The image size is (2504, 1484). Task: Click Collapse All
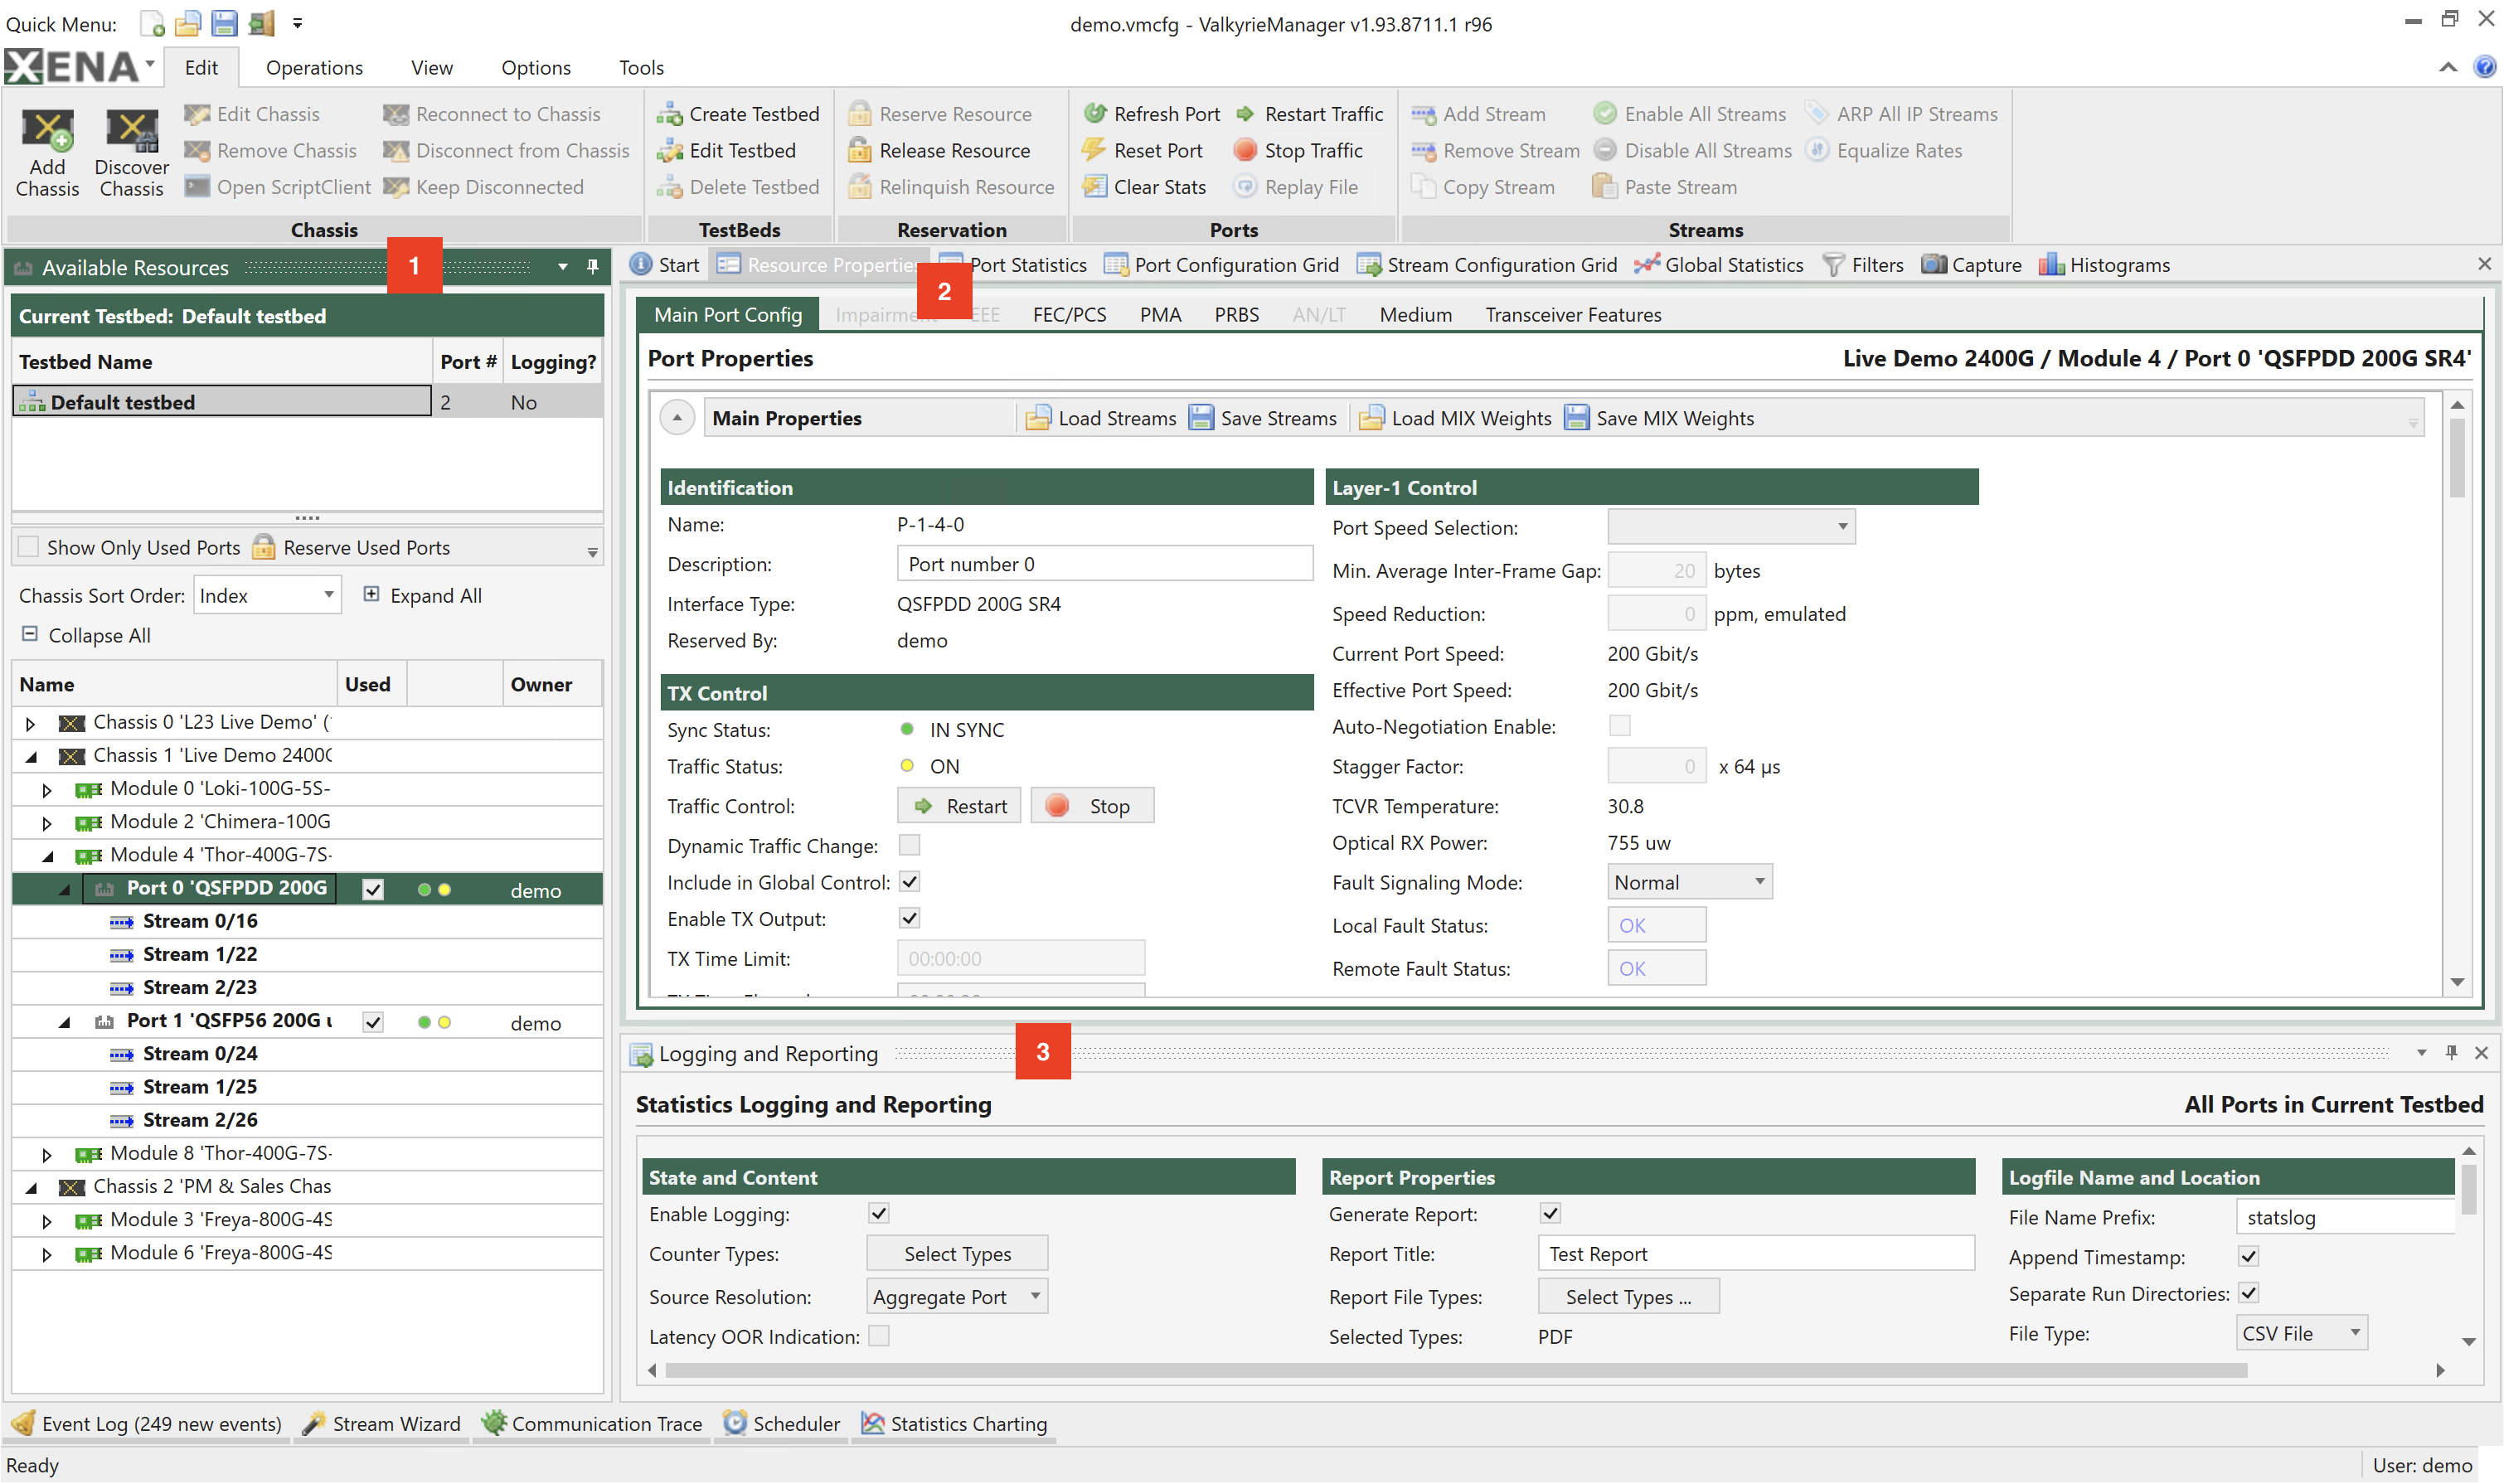86,635
